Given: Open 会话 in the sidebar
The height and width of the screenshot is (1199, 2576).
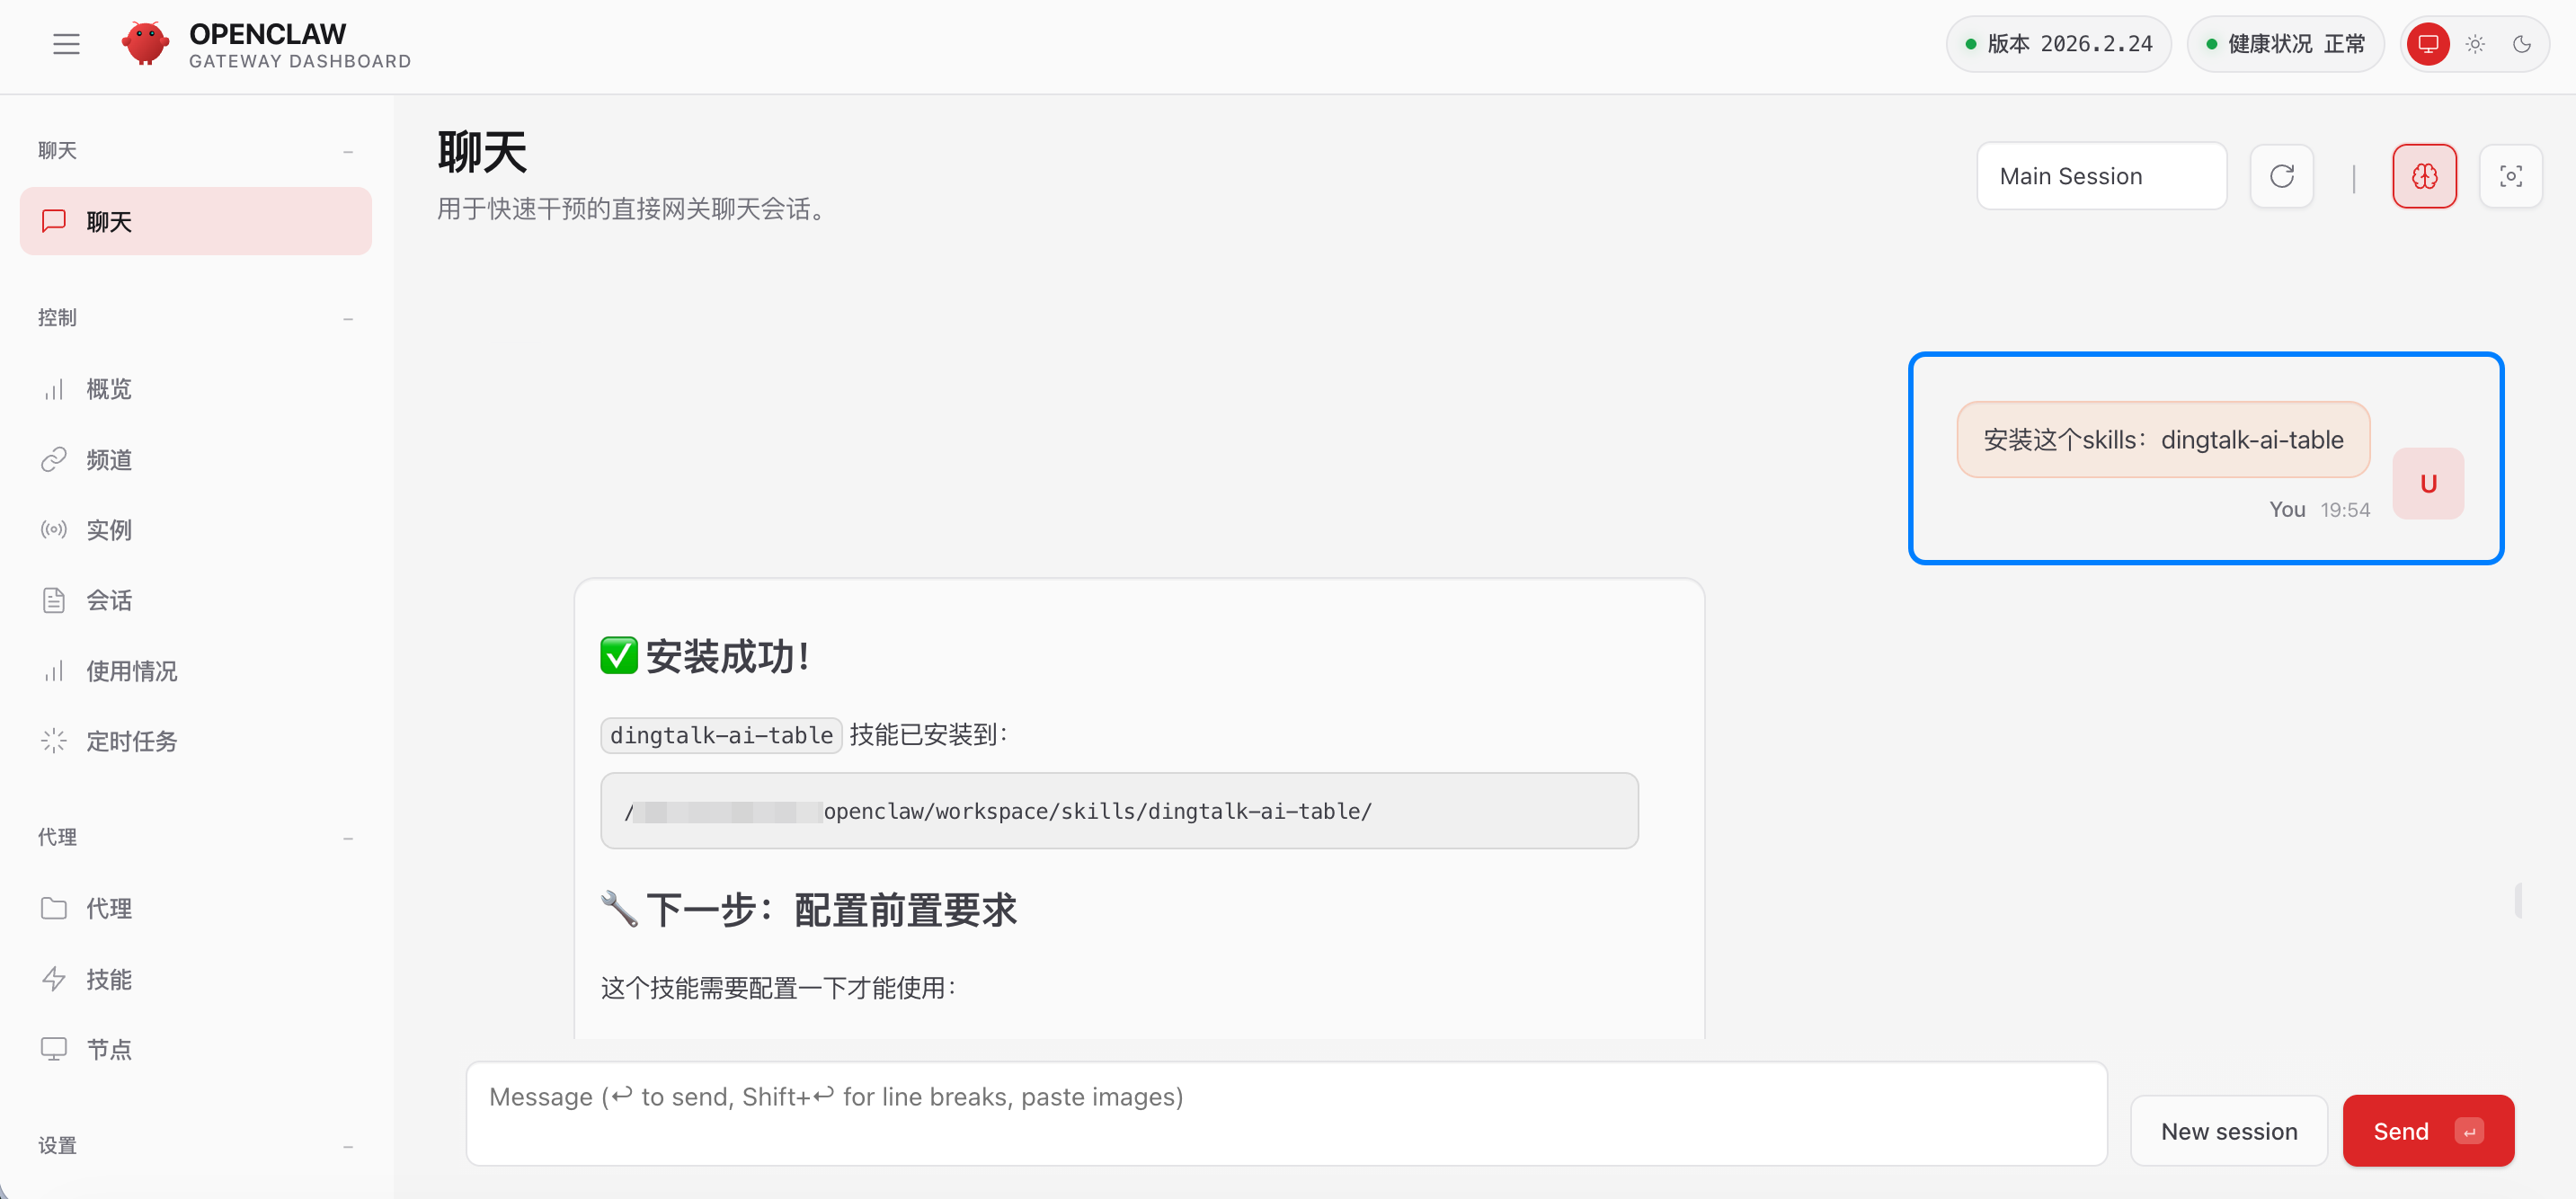Looking at the screenshot, I should [108, 600].
